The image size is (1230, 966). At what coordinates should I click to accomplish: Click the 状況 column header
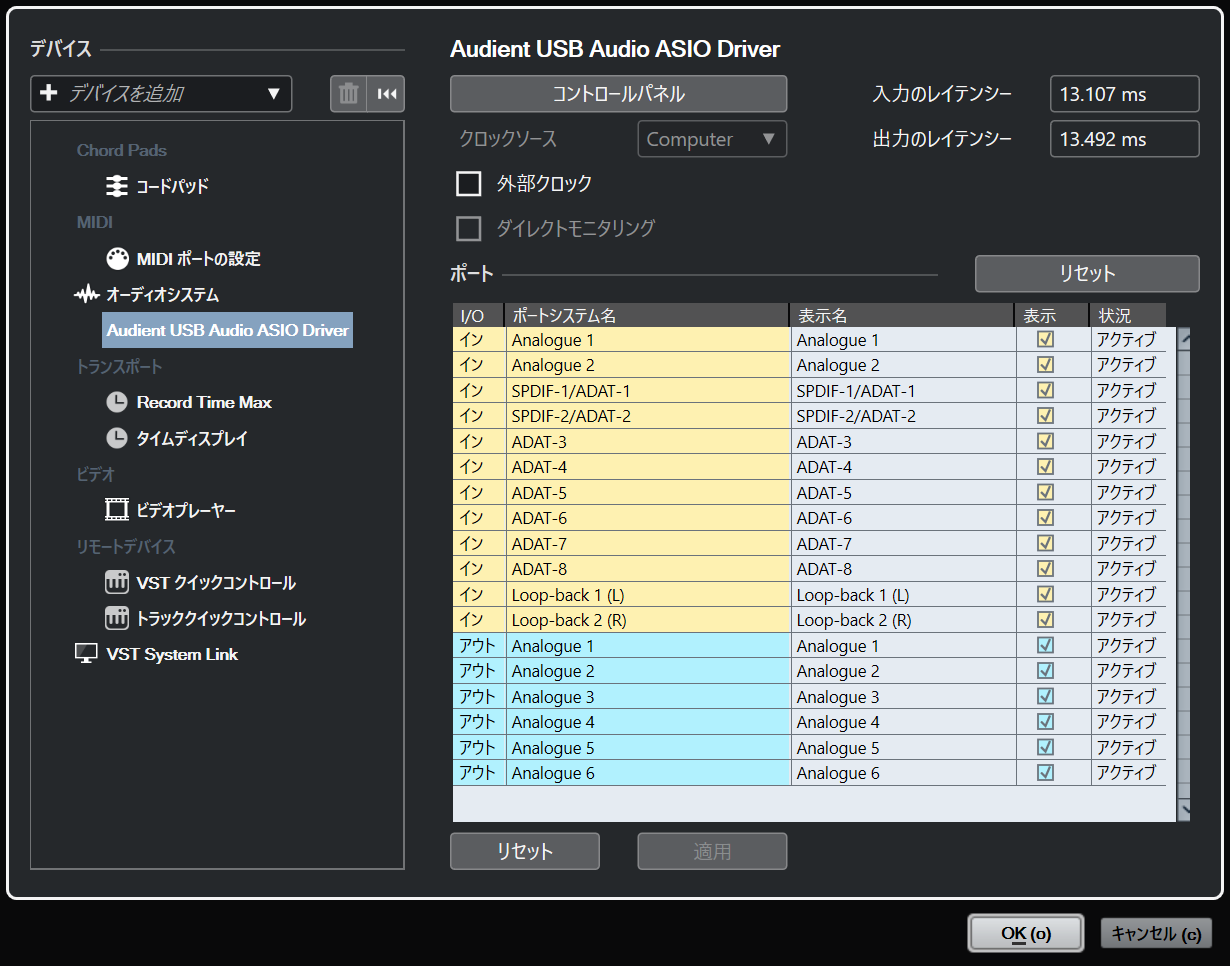[1128, 315]
